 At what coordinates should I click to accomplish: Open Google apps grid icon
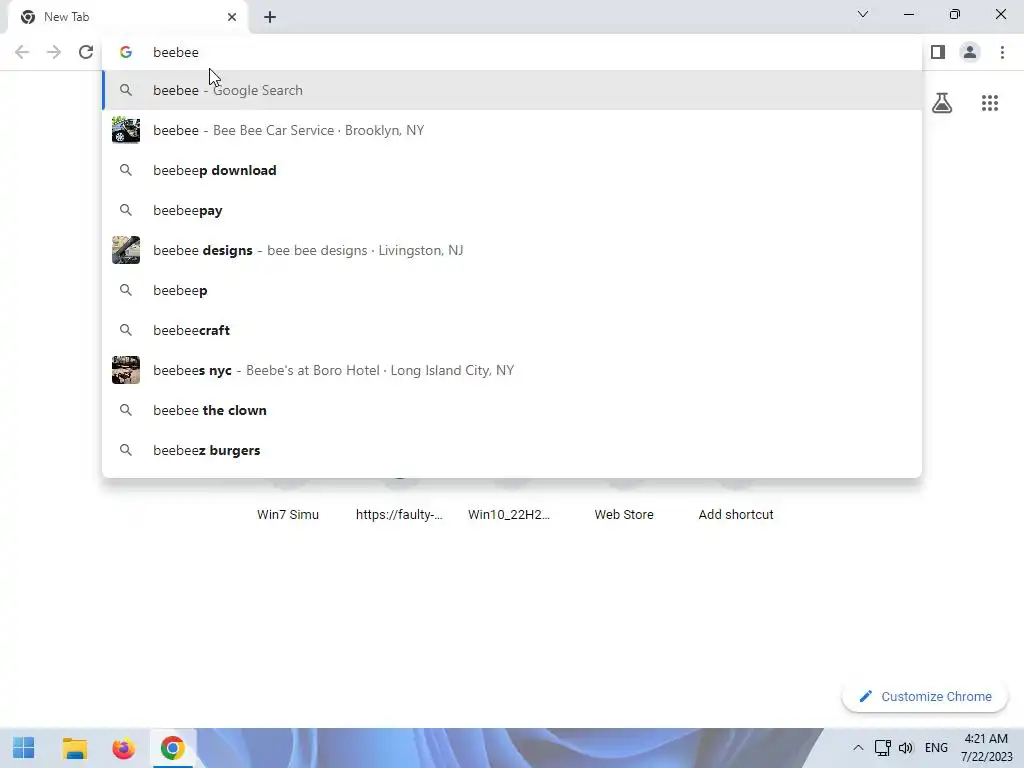[x=989, y=103]
